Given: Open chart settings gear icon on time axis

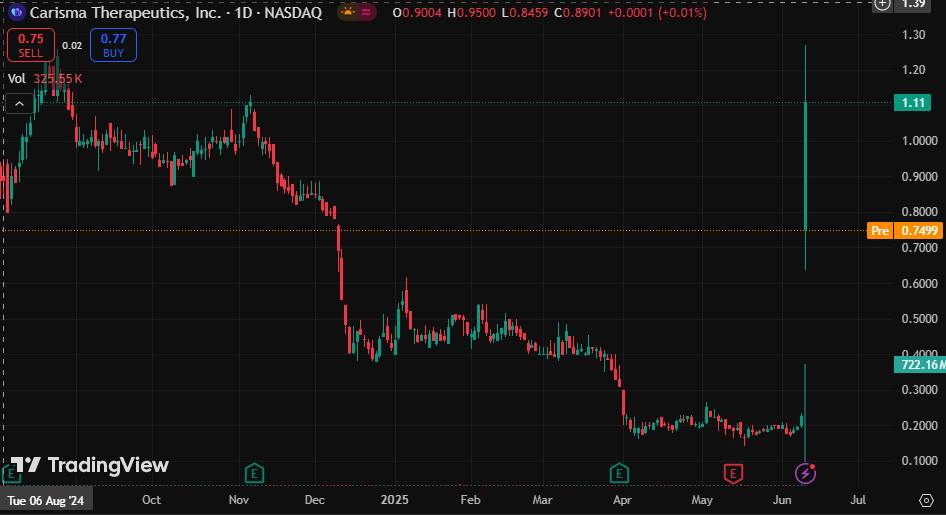Looking at the screenshot, I should (x=926, y=500).
